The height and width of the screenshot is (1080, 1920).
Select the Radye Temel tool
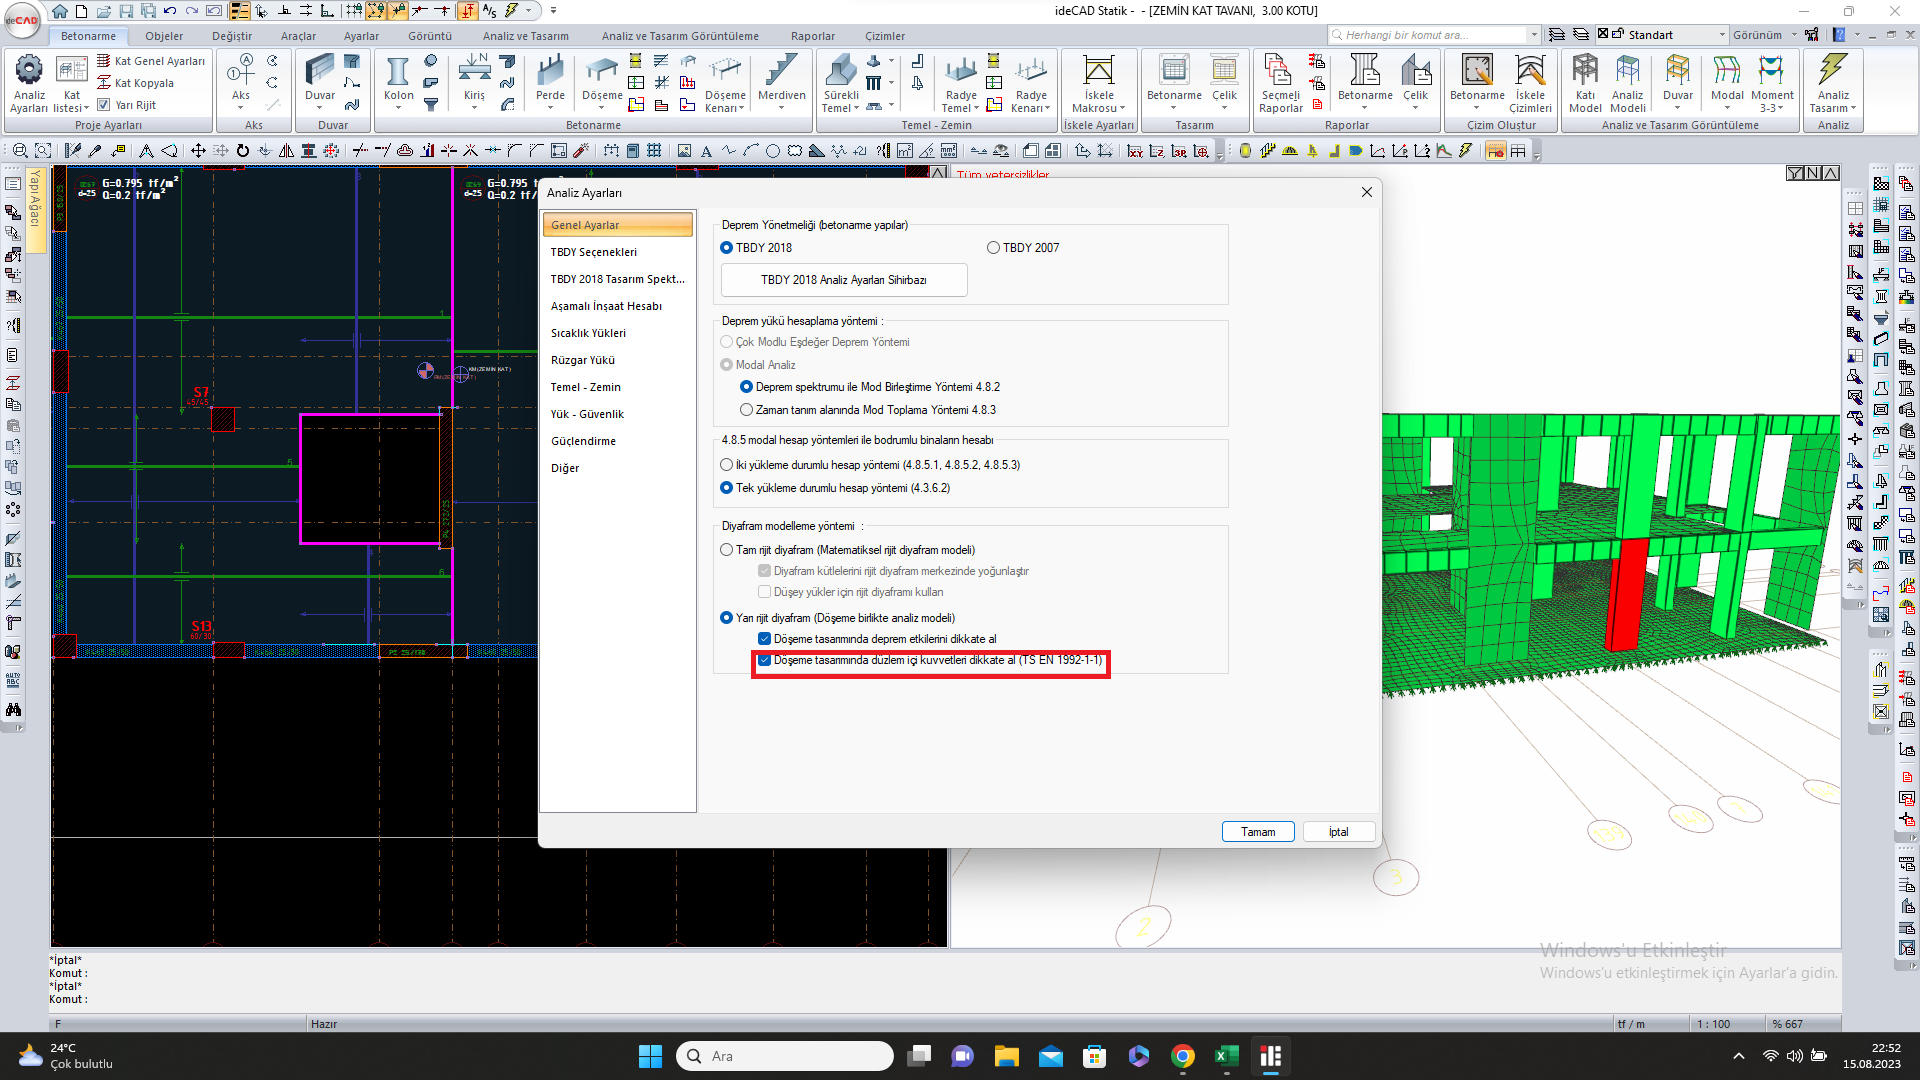click(961, 72)
